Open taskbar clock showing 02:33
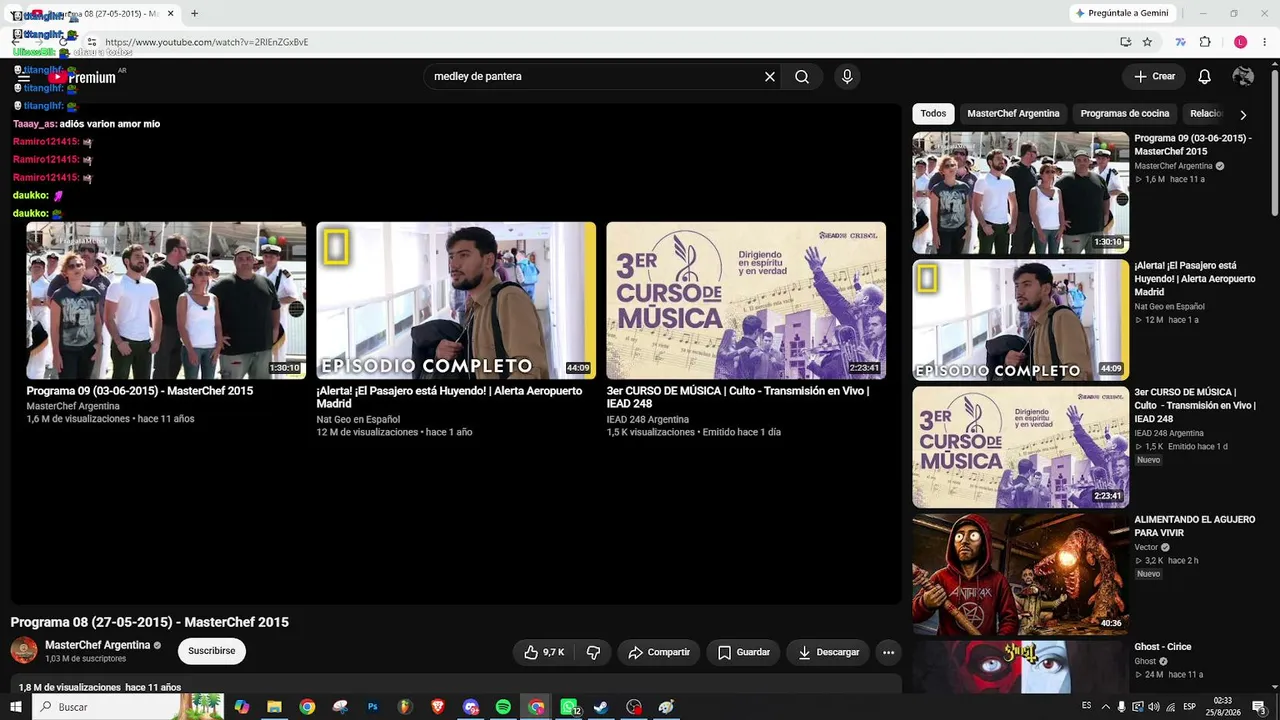The height and width of the screenshot is (720, 1280). pos(1222,707)
